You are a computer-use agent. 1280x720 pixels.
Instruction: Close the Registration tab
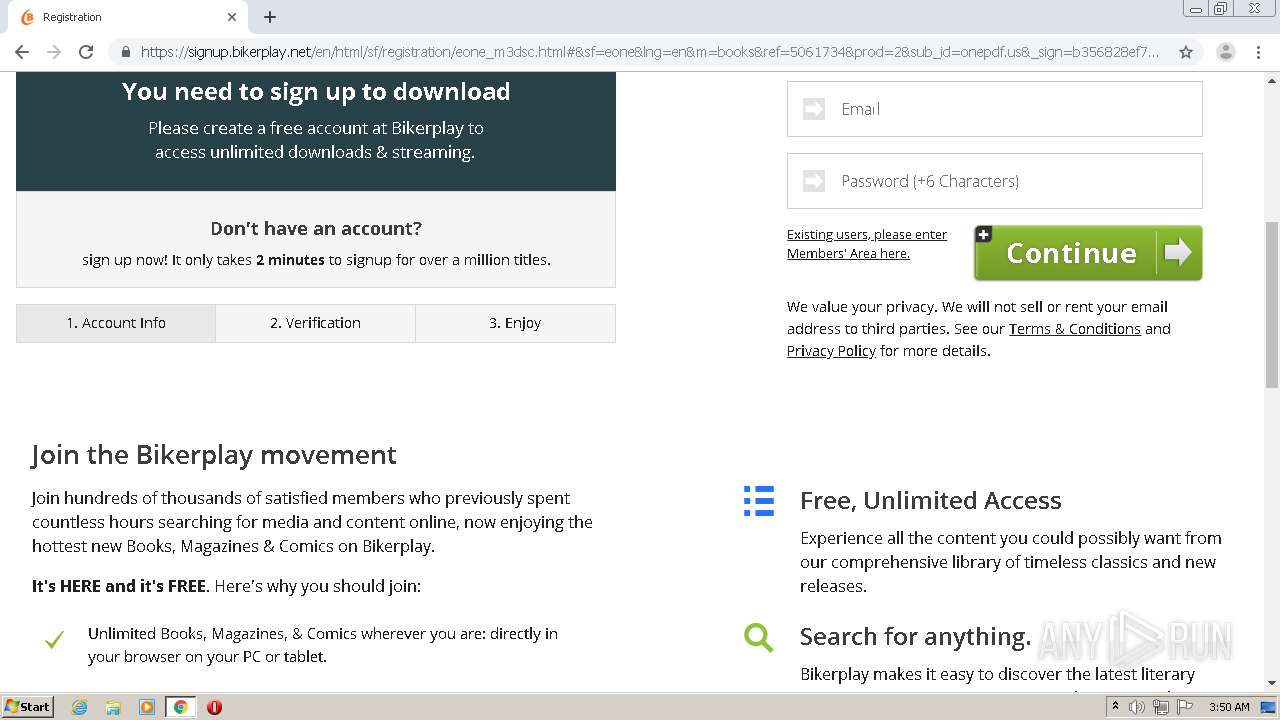[x=232, y=17]
